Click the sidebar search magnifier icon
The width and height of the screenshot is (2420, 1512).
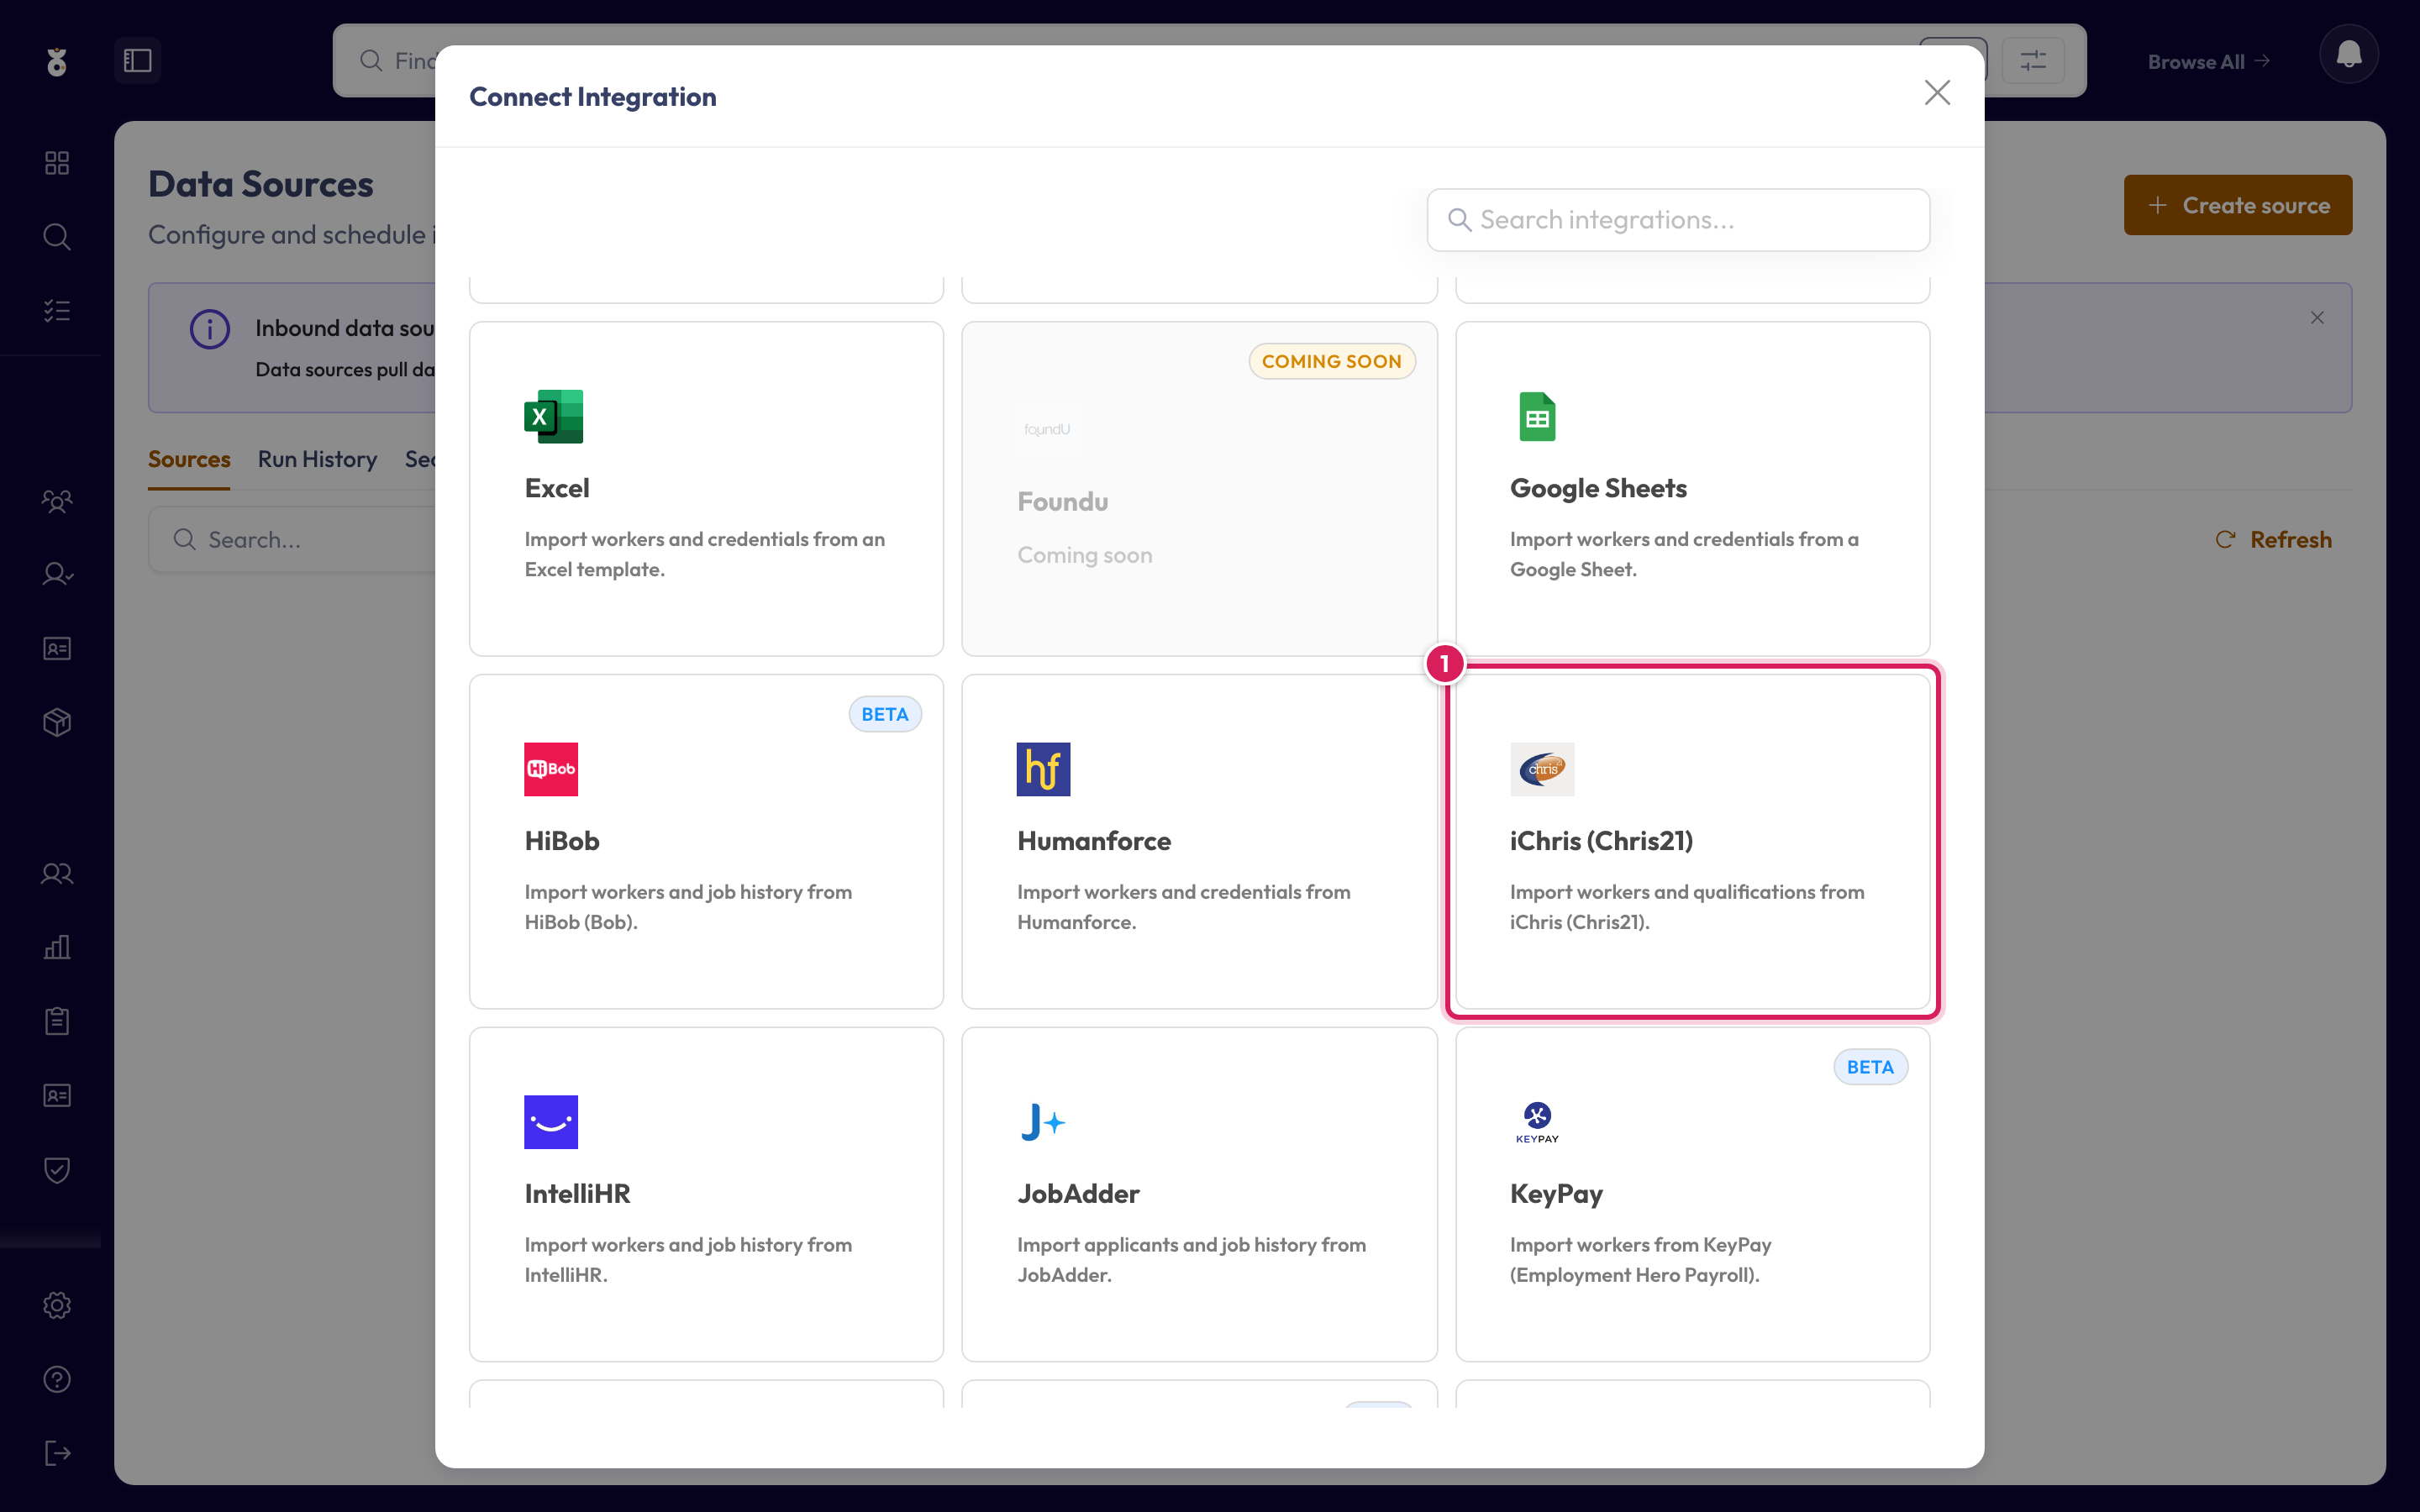coord(57,237)
